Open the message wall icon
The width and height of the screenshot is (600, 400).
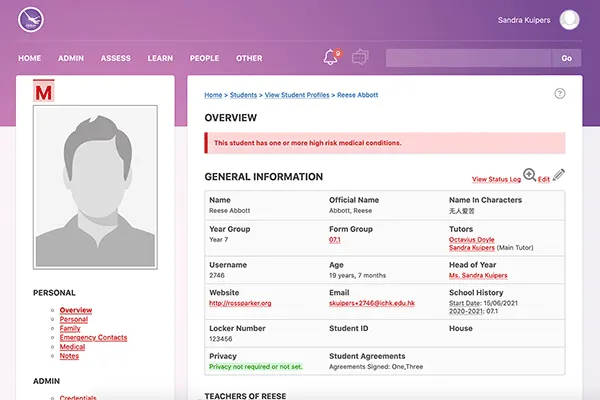coord(360,57)
